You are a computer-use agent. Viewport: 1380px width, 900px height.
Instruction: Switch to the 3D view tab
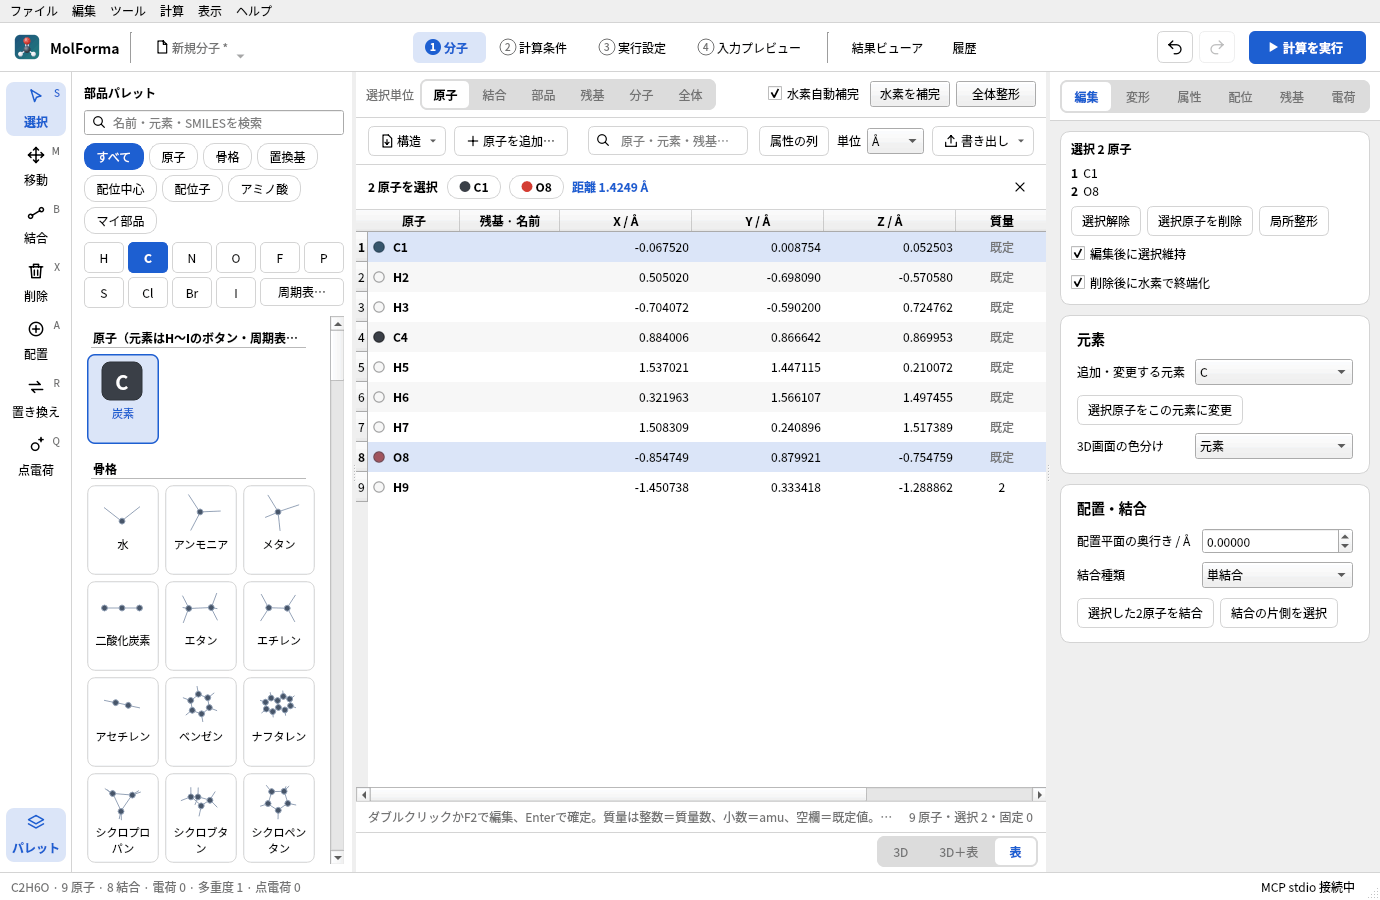coord(901,852)
